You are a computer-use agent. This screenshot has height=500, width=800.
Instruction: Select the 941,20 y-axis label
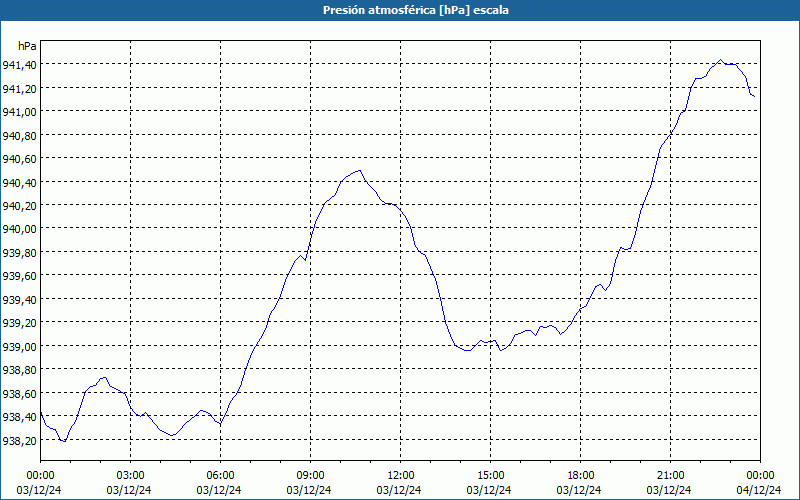point(19,88)
